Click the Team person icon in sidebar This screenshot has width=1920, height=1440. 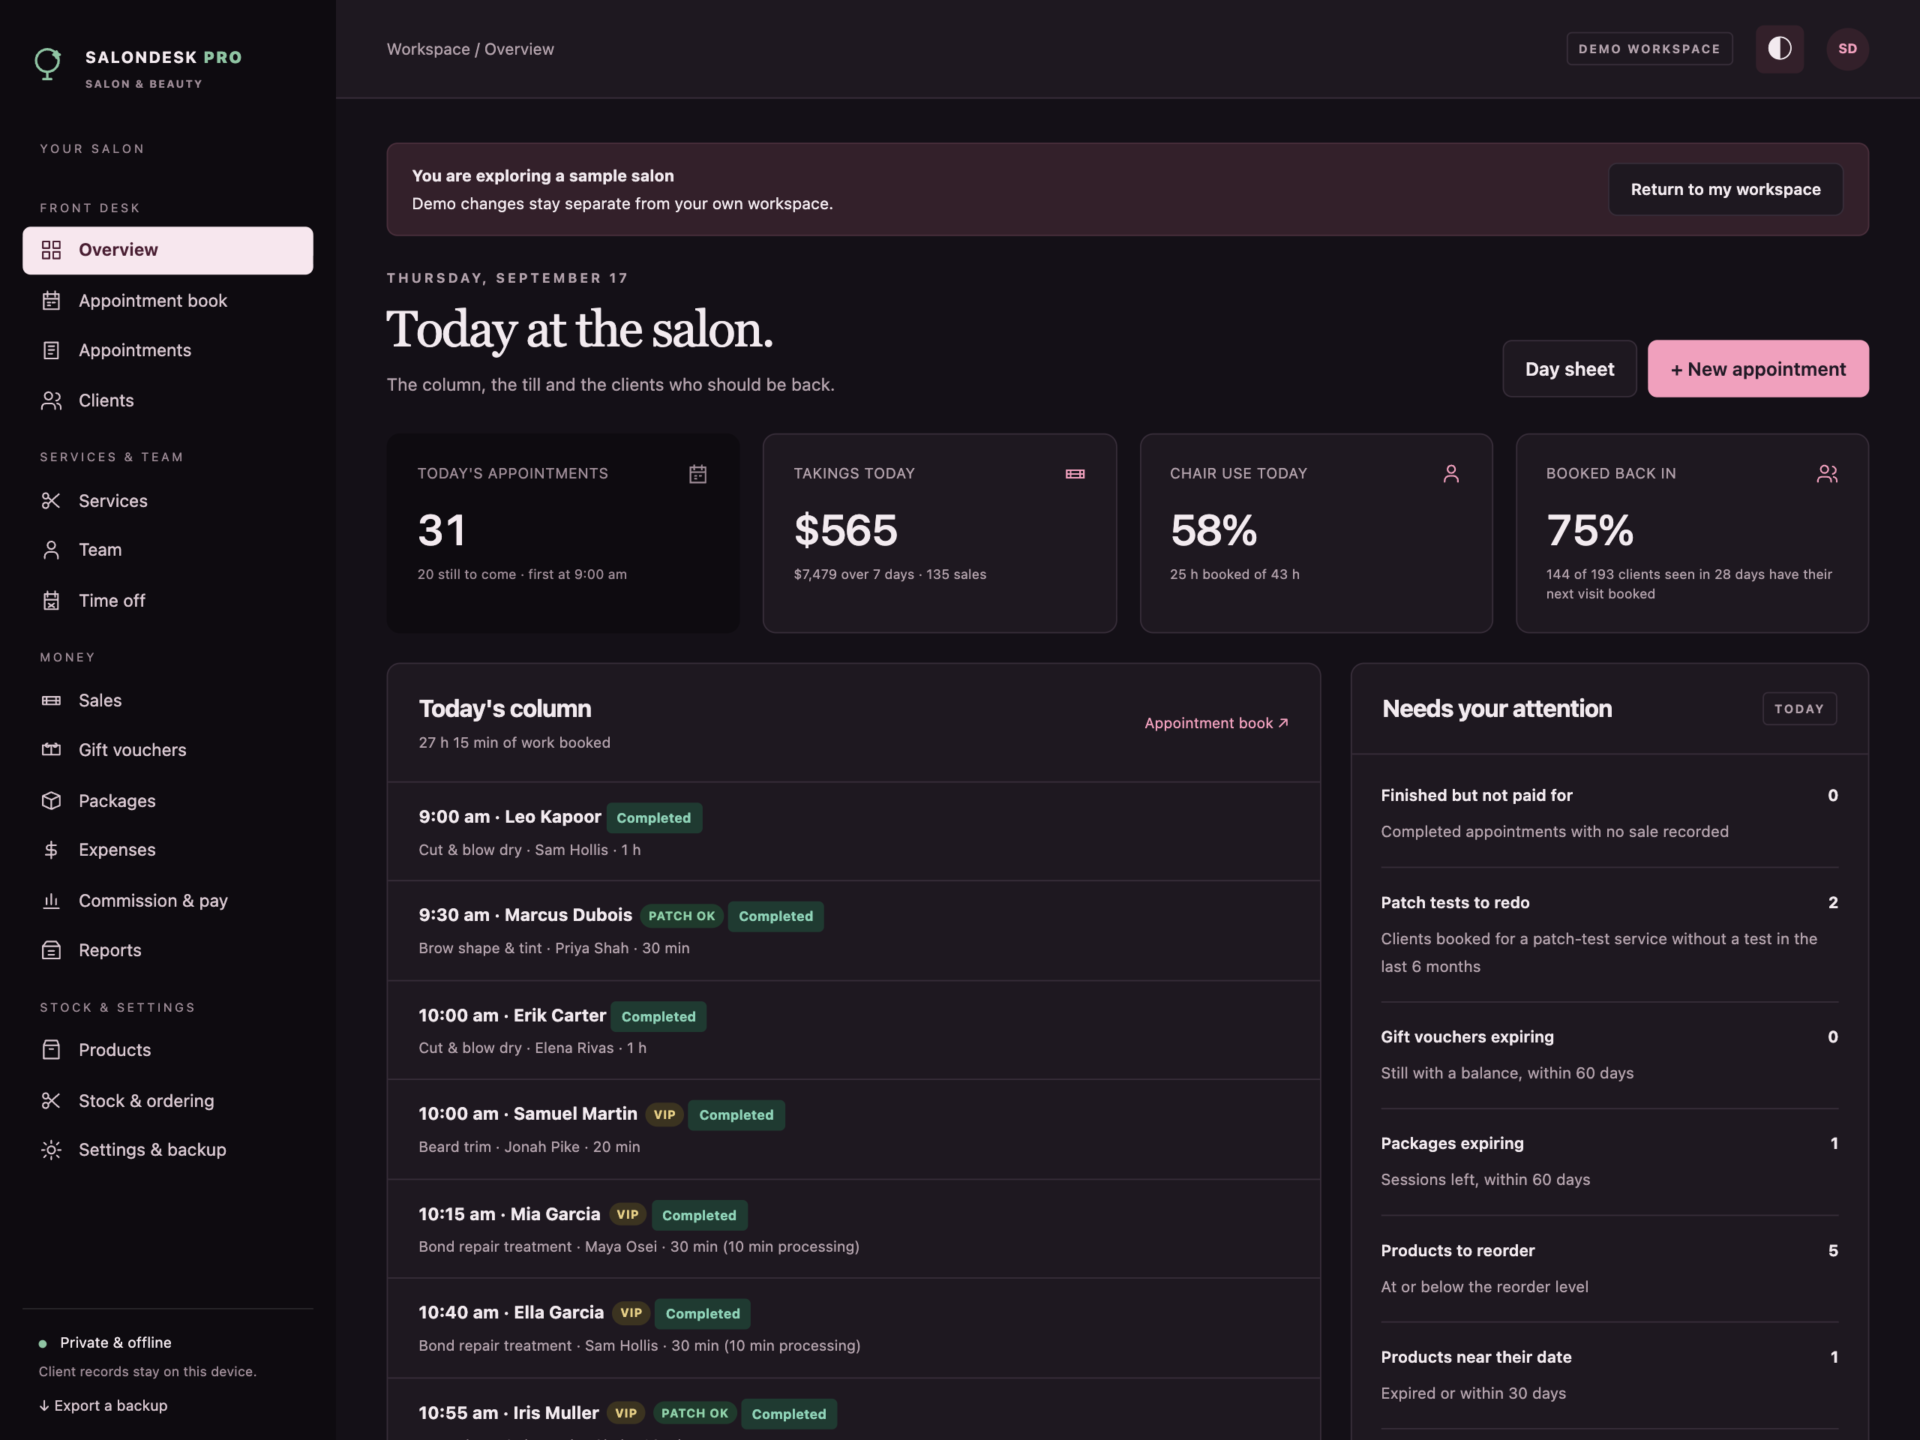coord(51,550)
